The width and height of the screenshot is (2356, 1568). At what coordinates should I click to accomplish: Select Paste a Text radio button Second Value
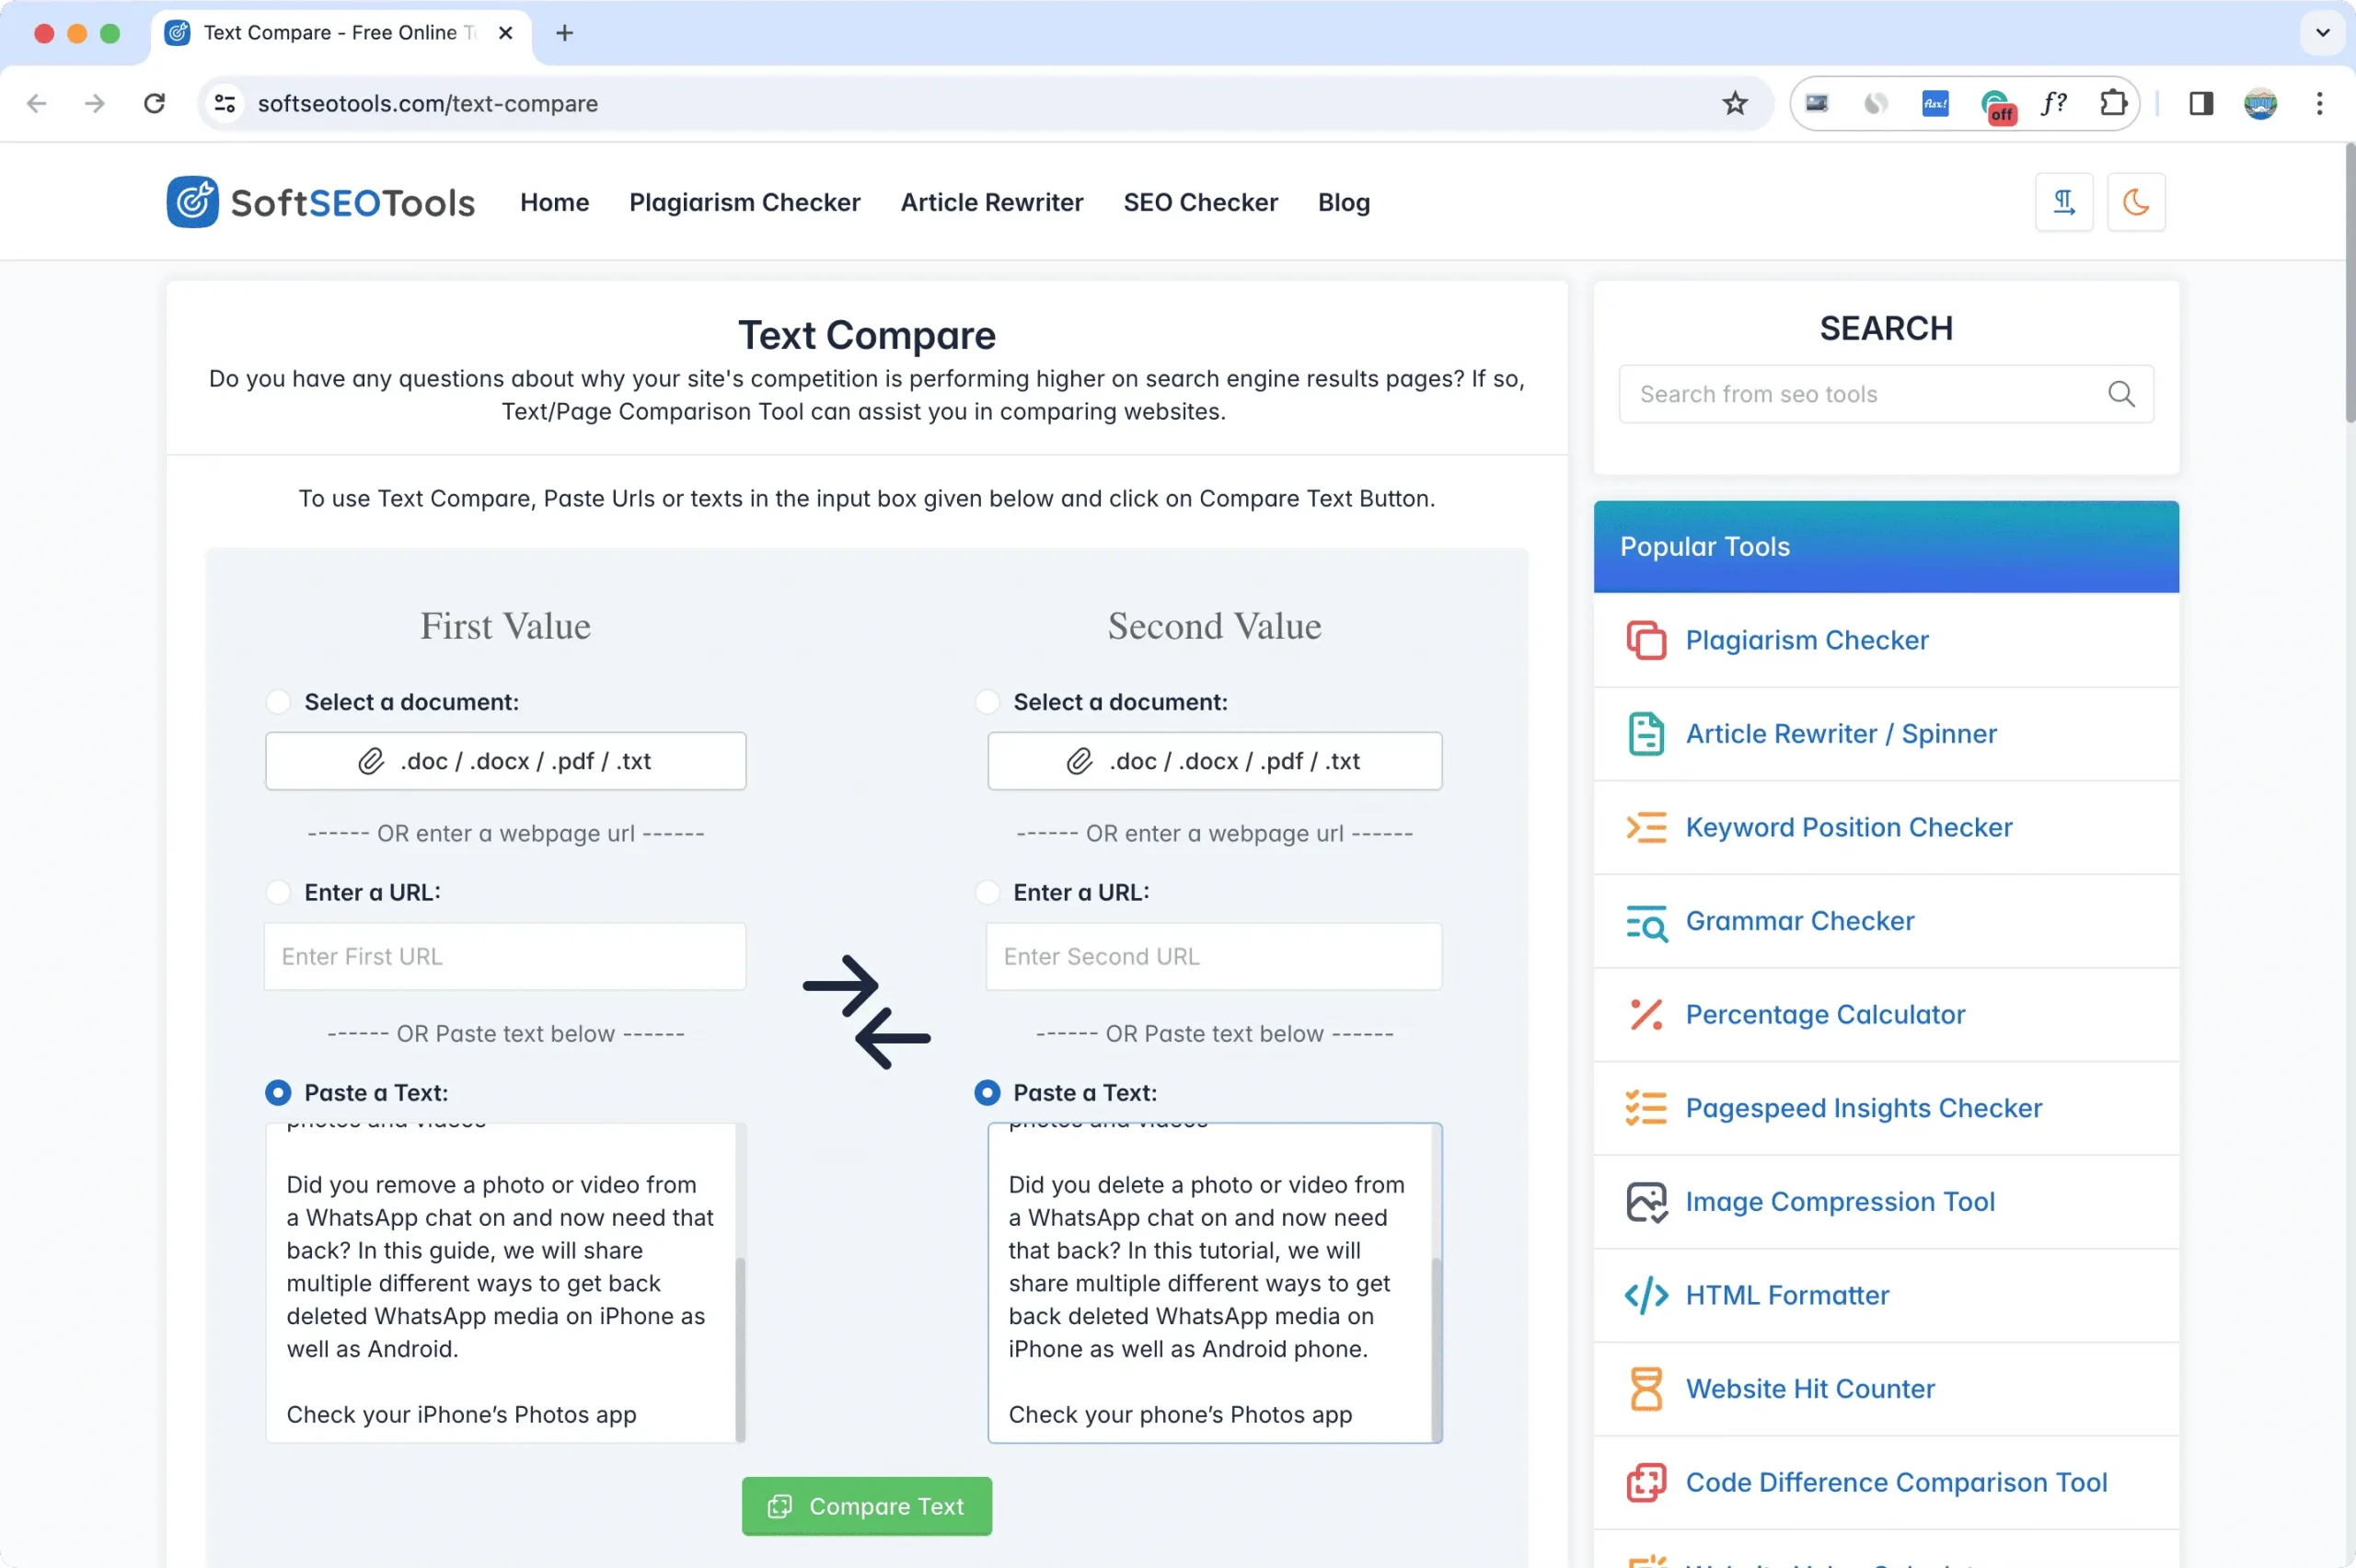click(x=987, y=1090)
